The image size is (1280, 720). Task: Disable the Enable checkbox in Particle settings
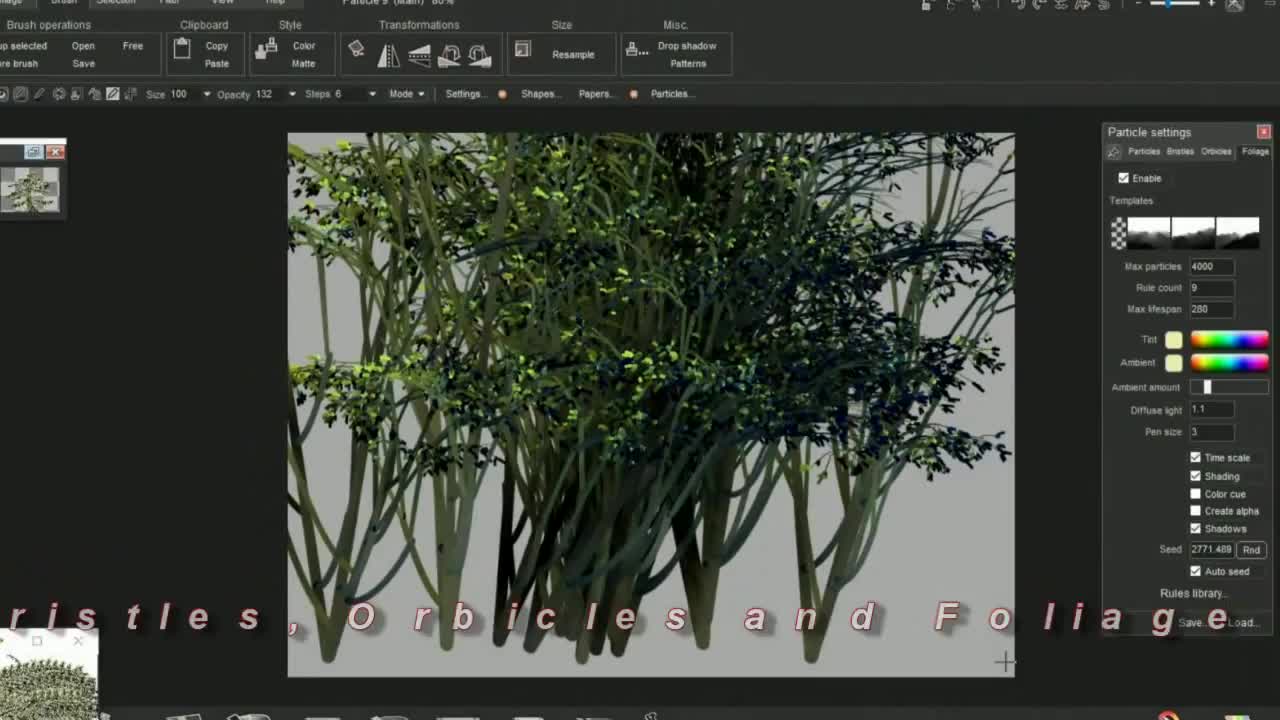click(x=1124, y=178)
